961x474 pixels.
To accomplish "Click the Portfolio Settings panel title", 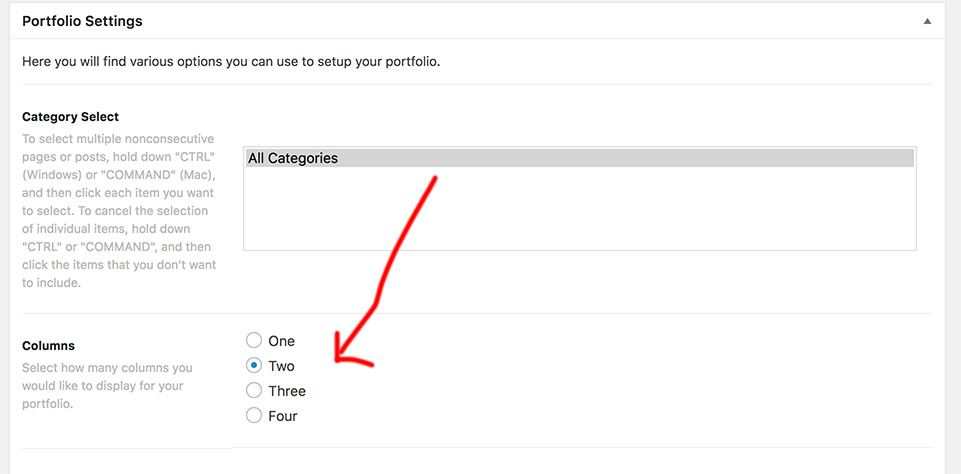I will (82, 21).
